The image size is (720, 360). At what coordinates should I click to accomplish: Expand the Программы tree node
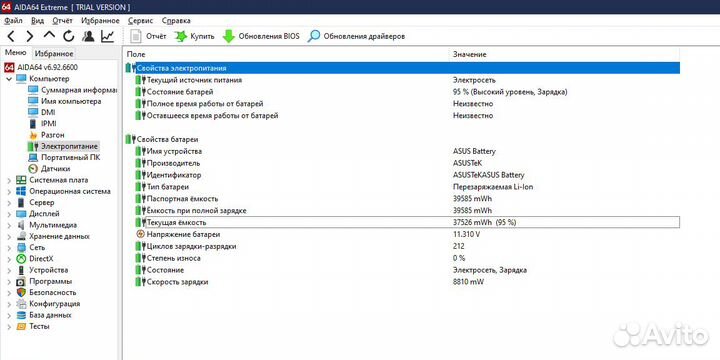9,281
